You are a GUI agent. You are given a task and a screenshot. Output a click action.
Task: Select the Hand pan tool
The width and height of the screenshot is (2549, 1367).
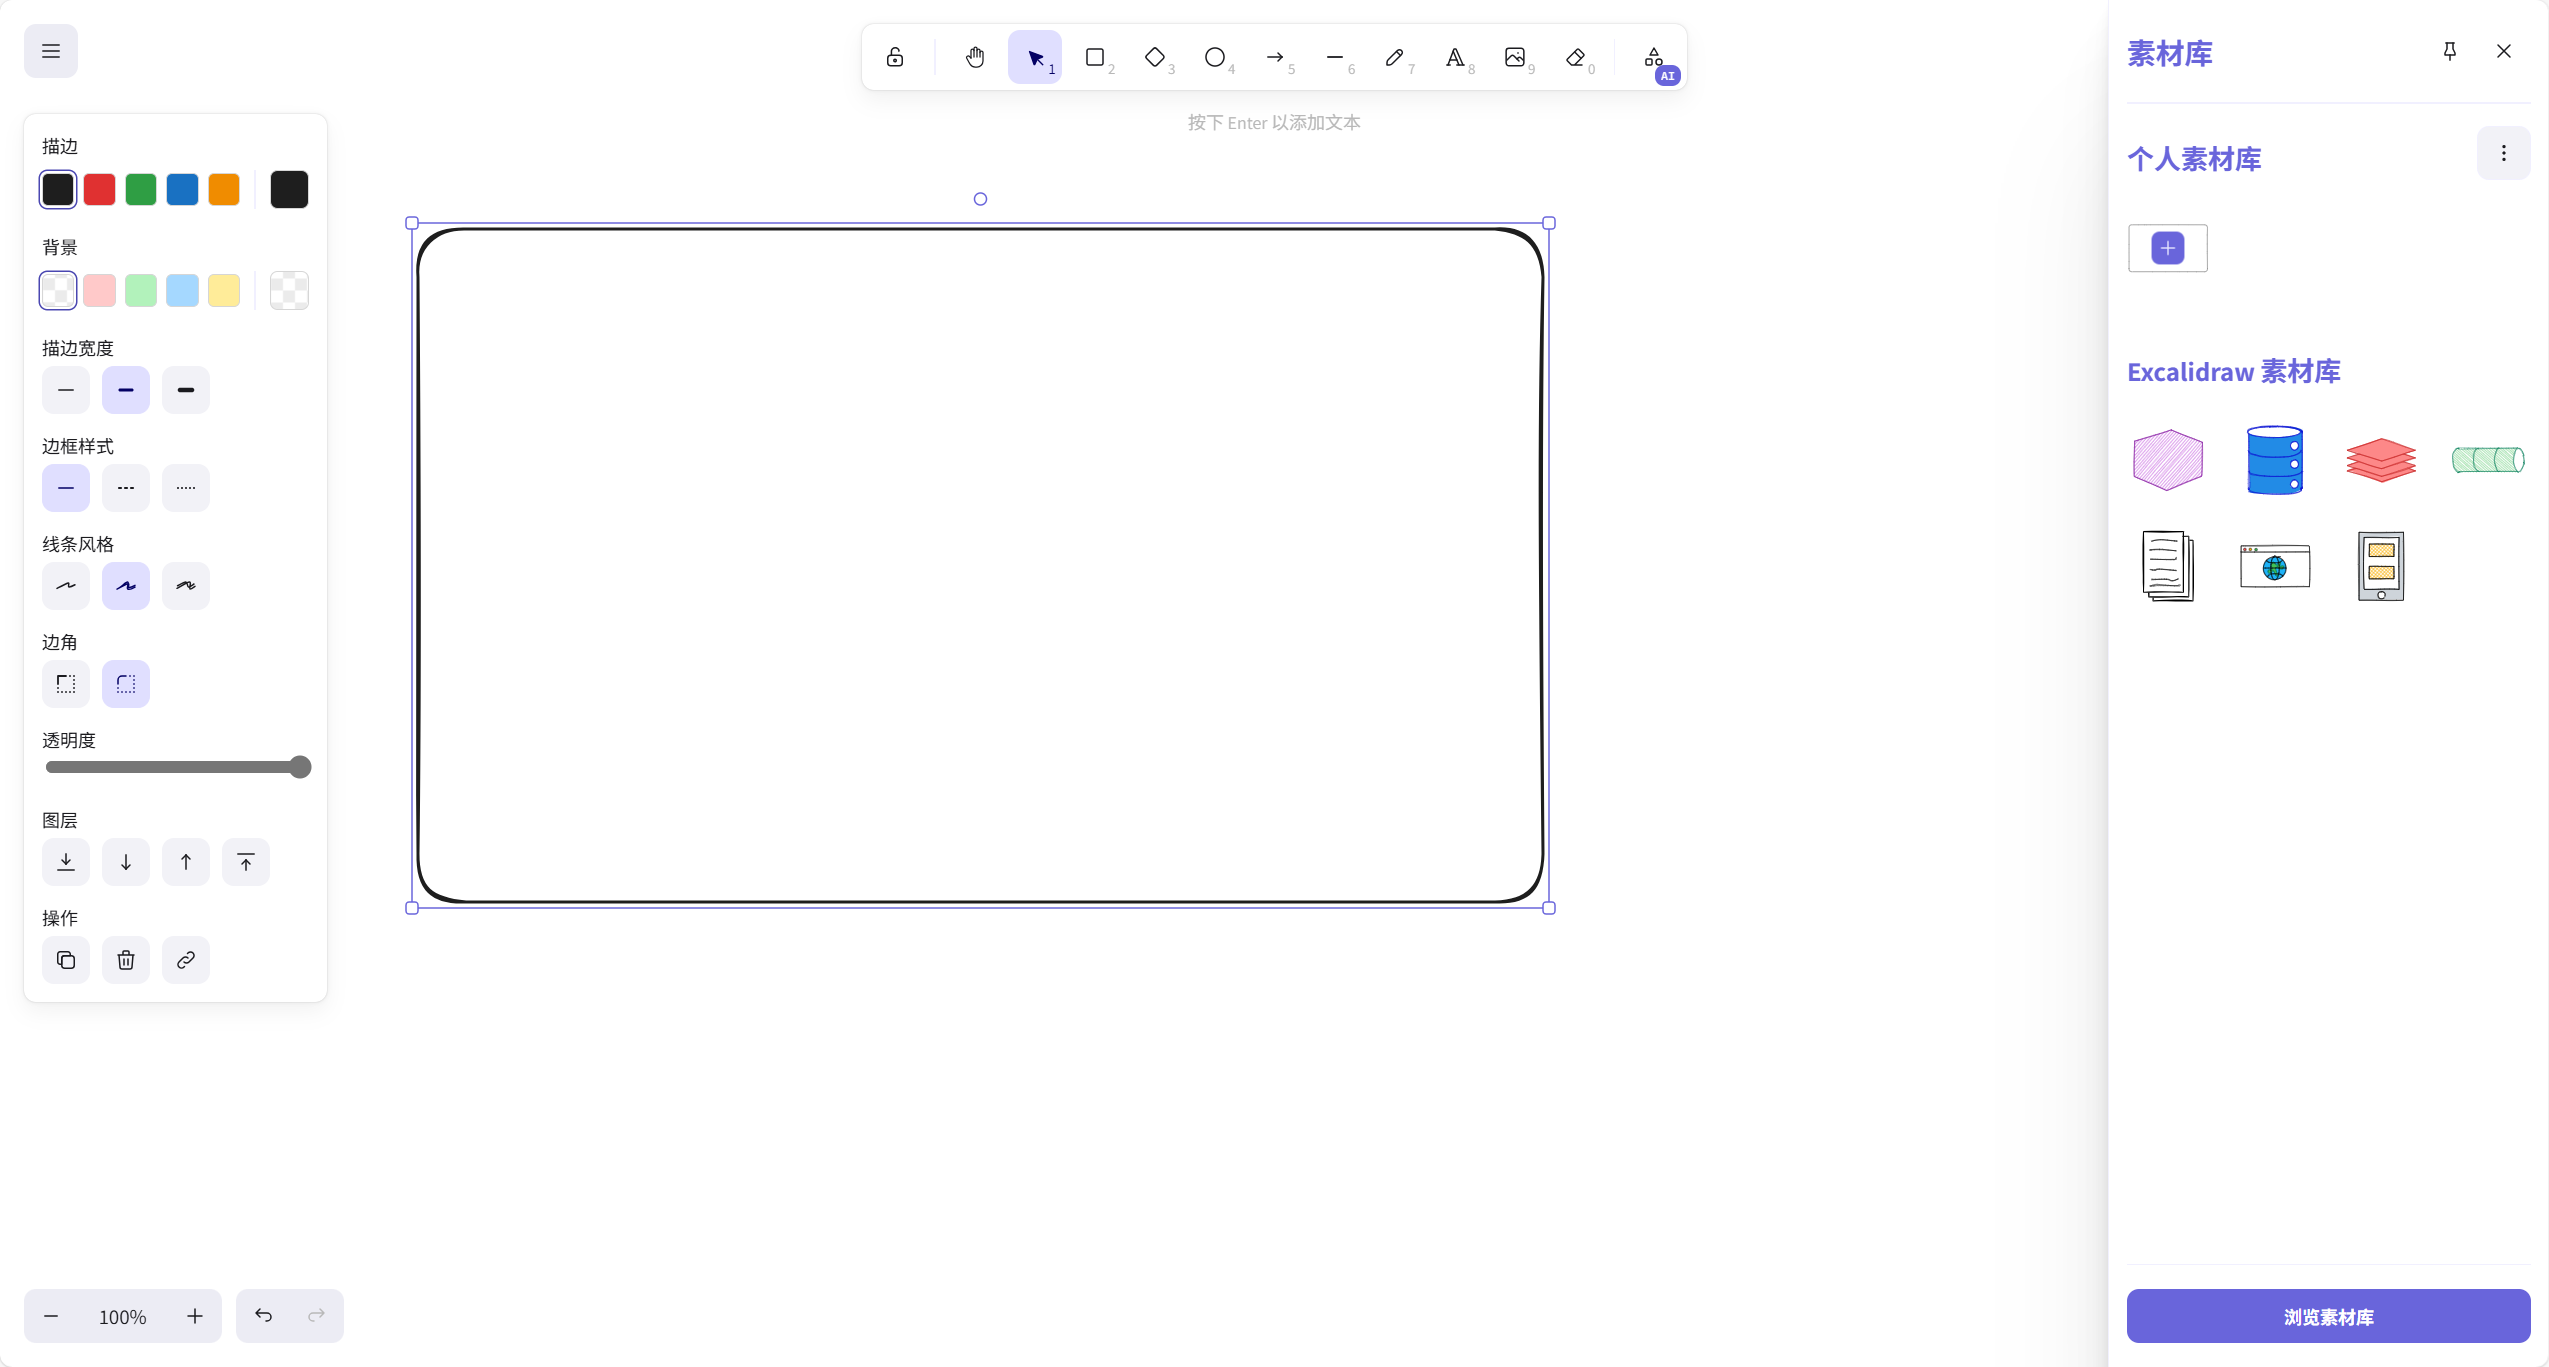coord(975,57)
